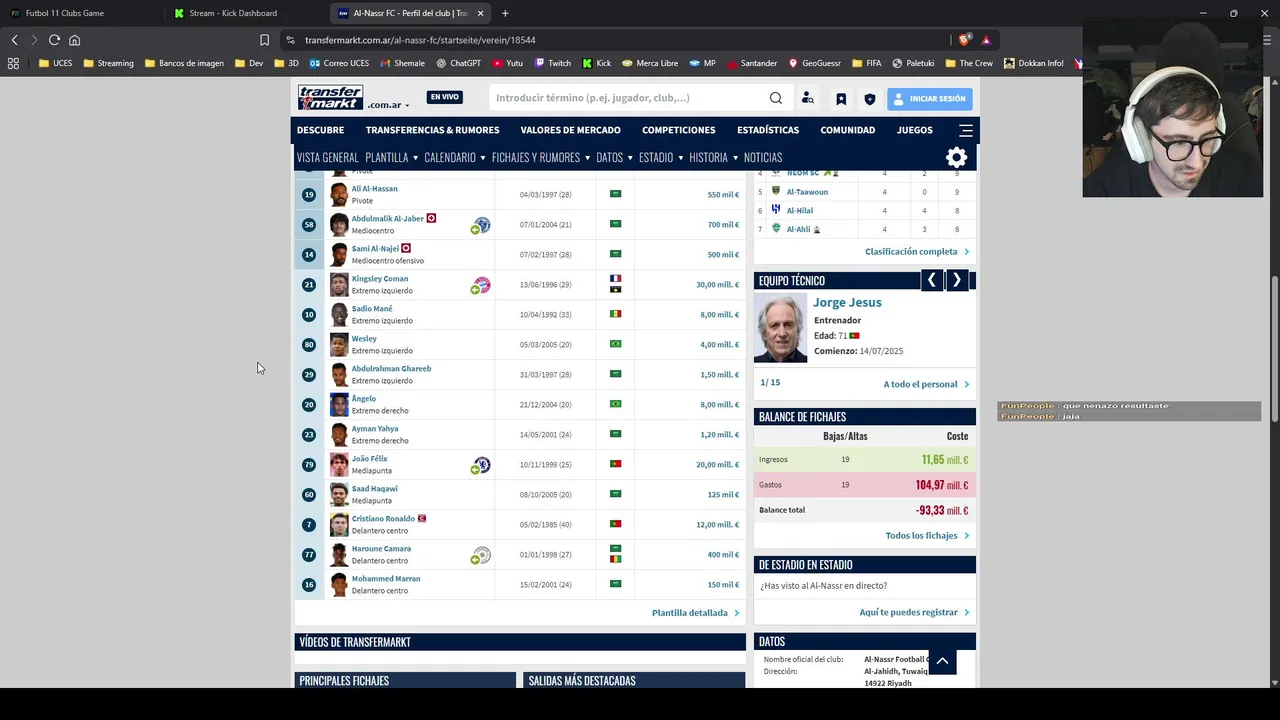Viewport: 1280px width, 720px height.
Task: Open VALORES DE MERCADO menu
Action: coord(570,130)
